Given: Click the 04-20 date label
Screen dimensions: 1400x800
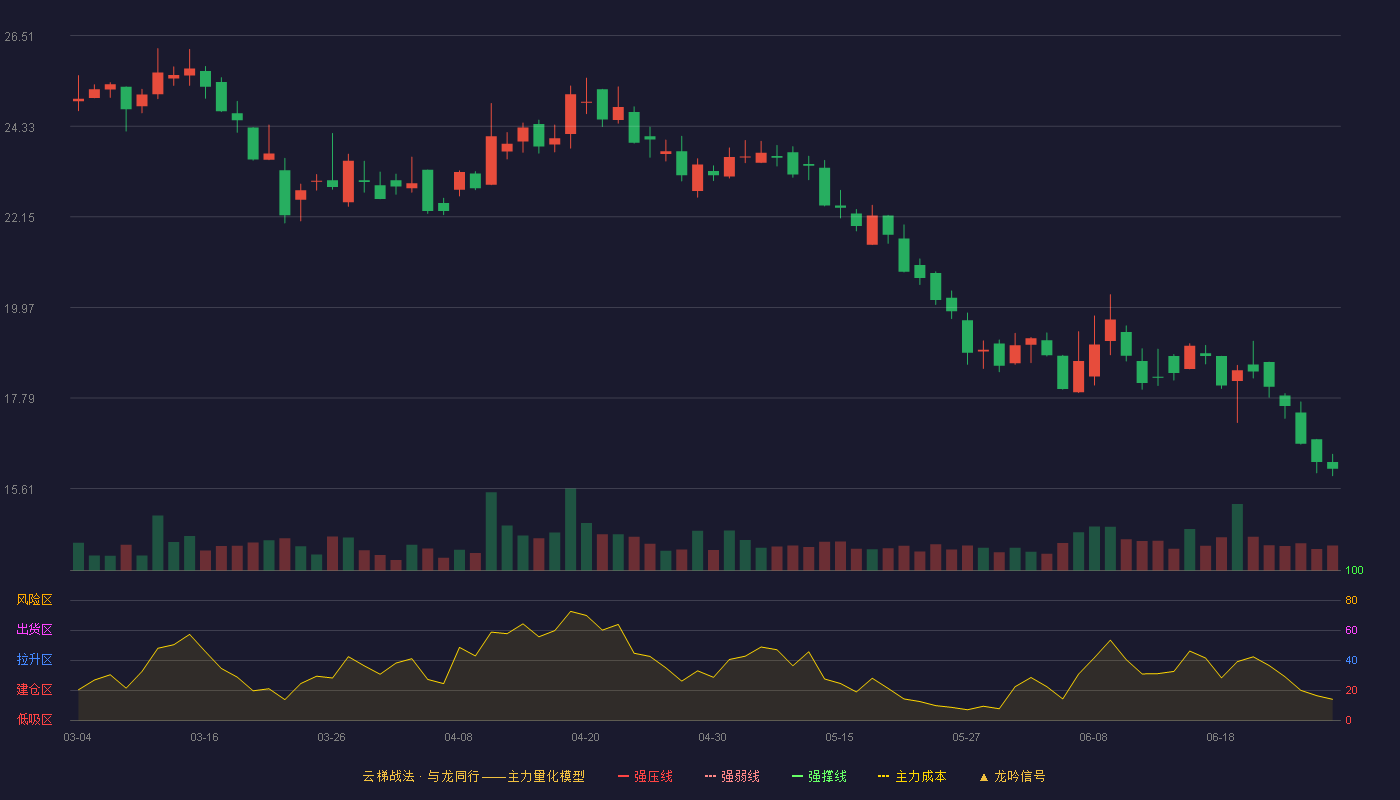Looking at the screenshot, I should click(585, 737).
